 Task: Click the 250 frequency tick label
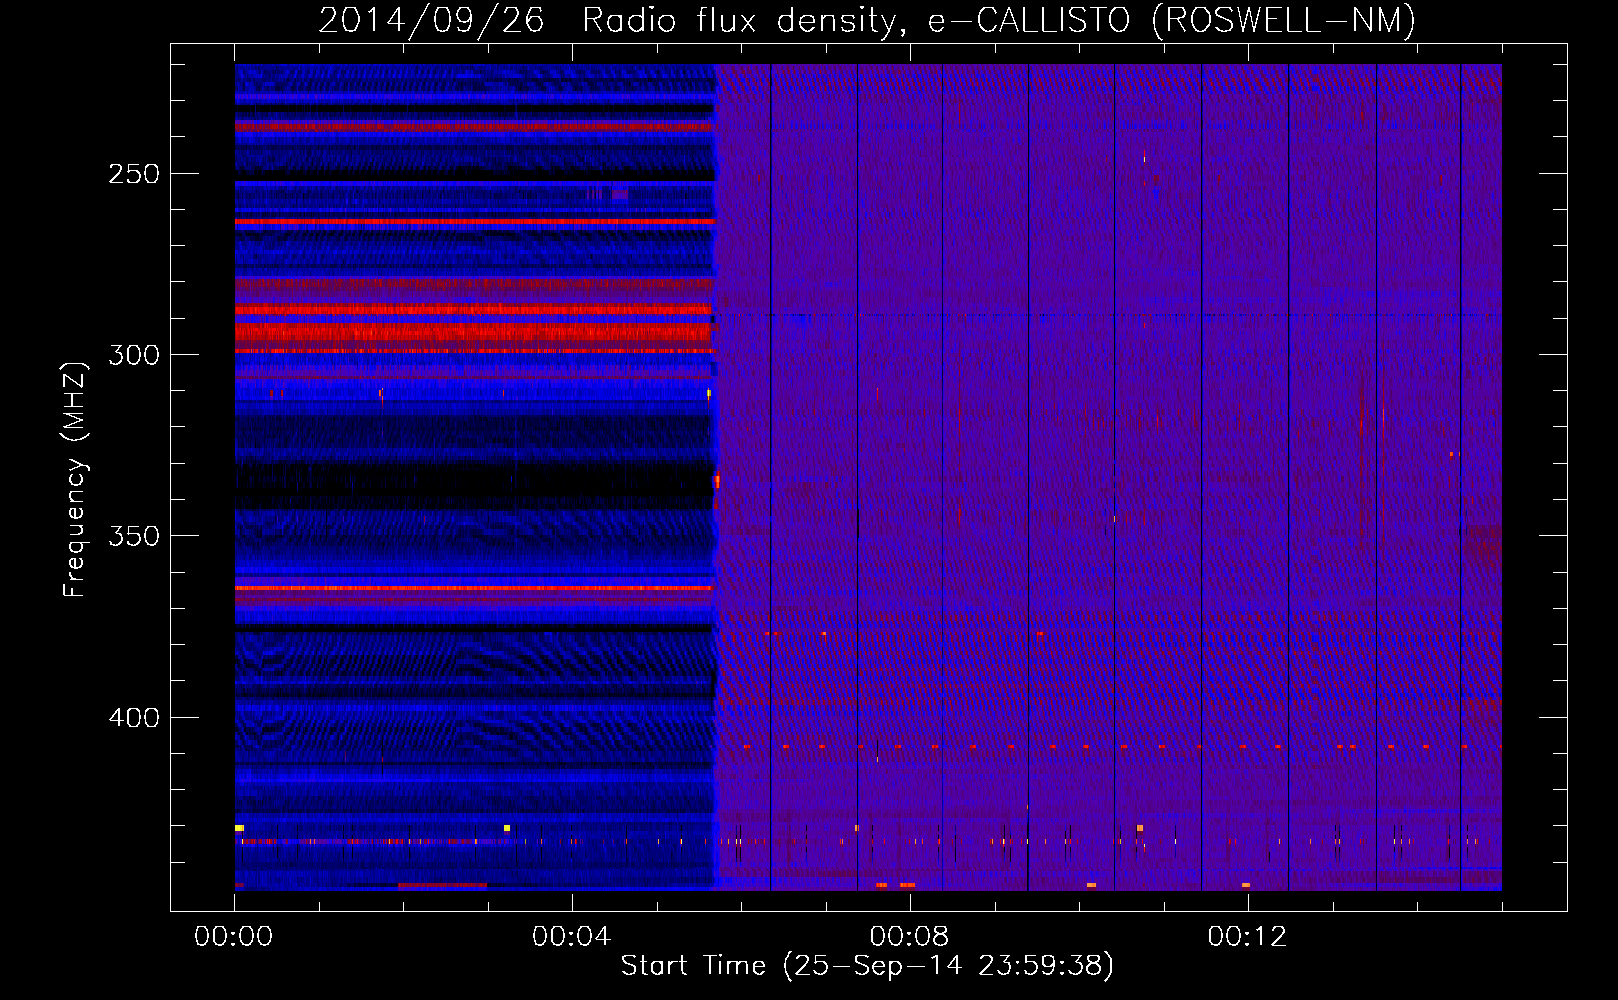[x=134, y=174]
